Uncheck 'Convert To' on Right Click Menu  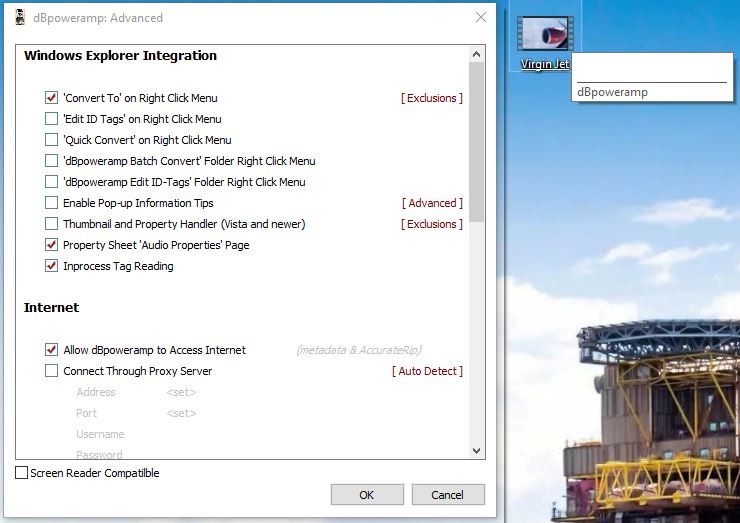click(52, 98)
